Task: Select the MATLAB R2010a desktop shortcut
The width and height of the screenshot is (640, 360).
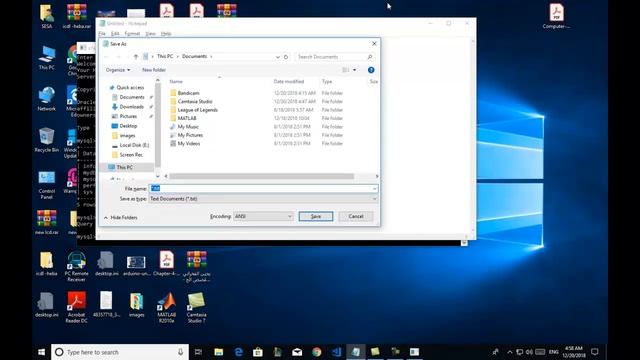Action: pyautogui.click(x=167, y=307)
